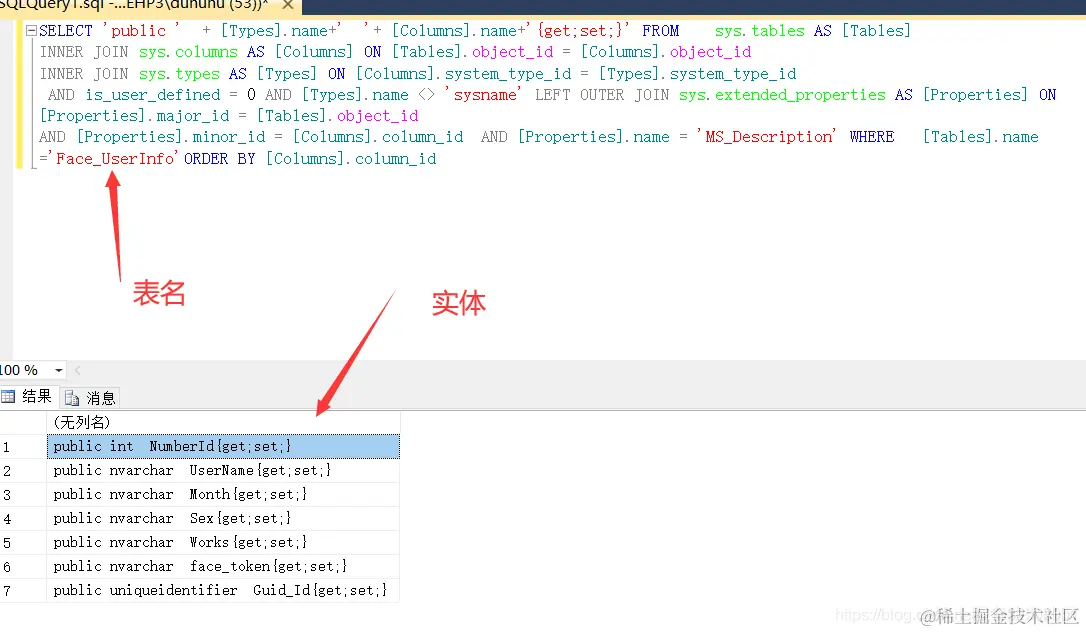Open the 100 % zoom dropdown
The width and height of the screenshot is (1086, 633).
click(x=59, y=371)
